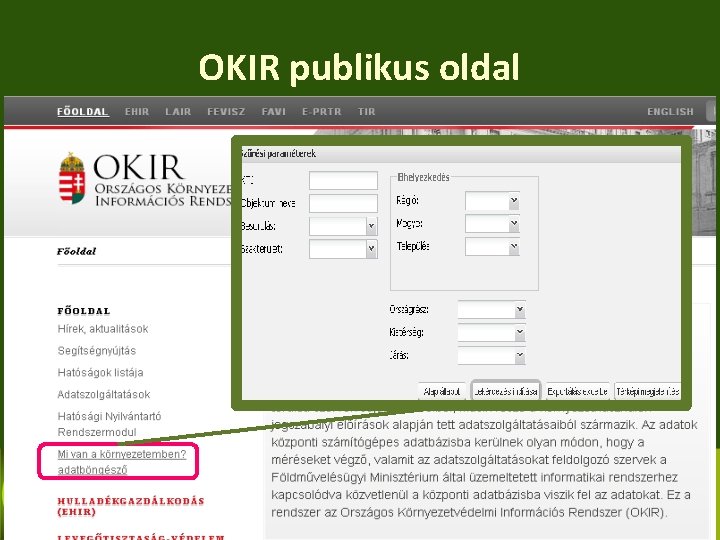Expand the Régió dropdown

(x=514, y=201)
